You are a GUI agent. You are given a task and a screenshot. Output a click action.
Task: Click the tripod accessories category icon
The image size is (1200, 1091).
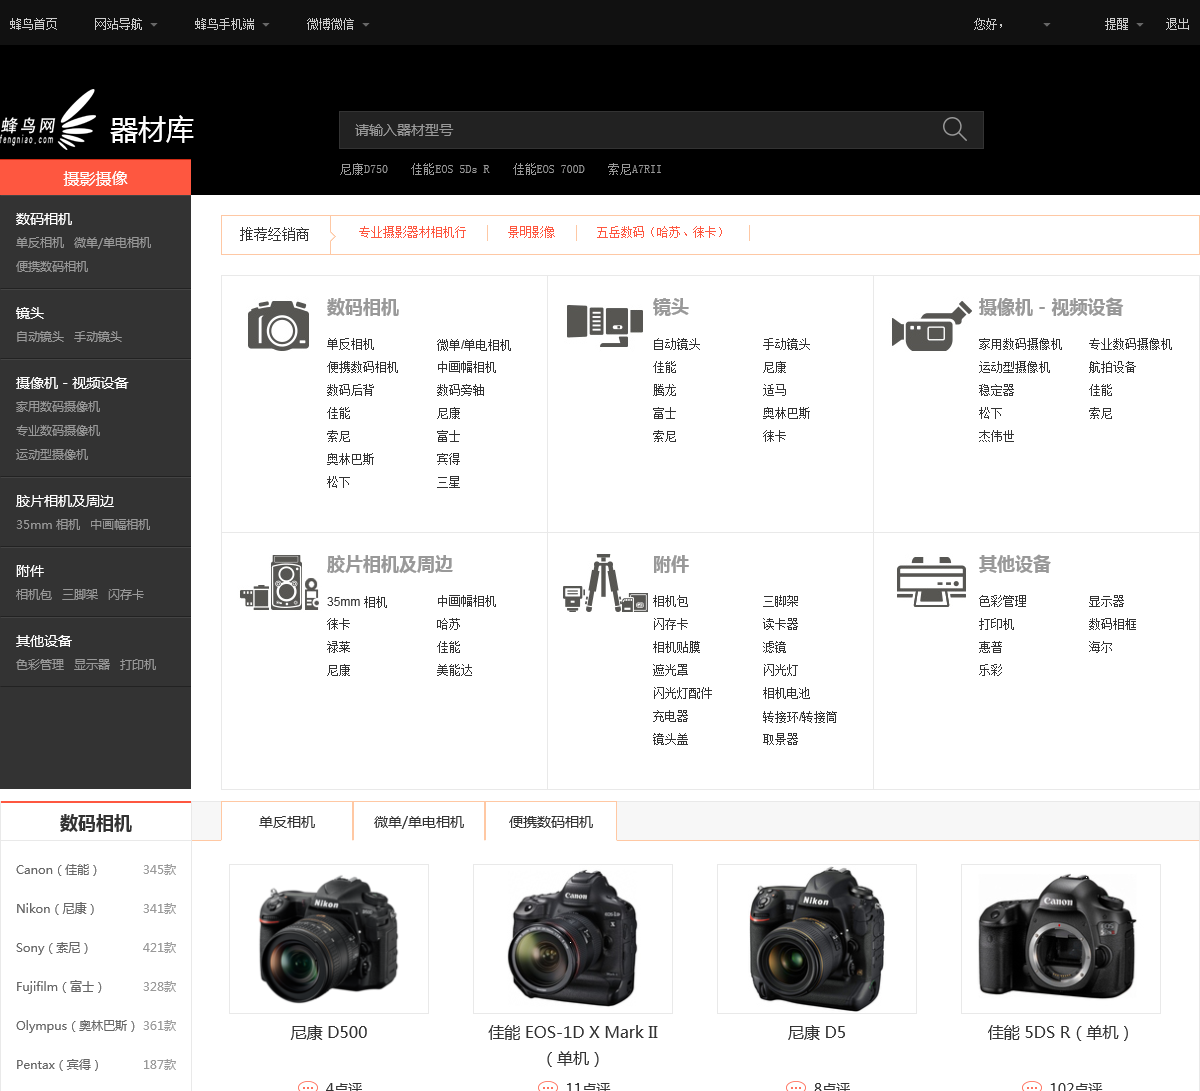(x=604, y=583)
